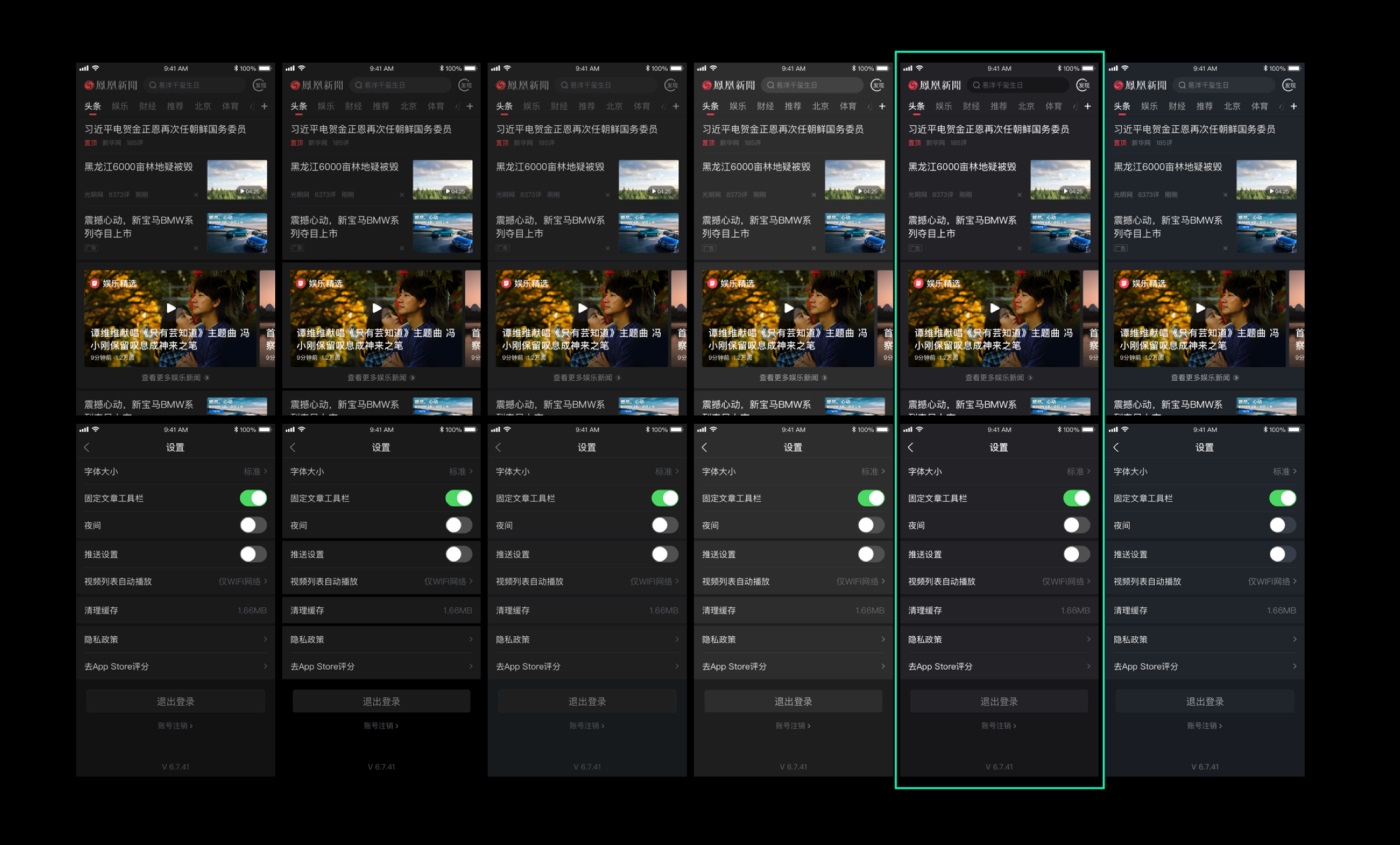
Task: Open 习近平电贺金正恩 headline in the second mockup
Action: [371, 129]
